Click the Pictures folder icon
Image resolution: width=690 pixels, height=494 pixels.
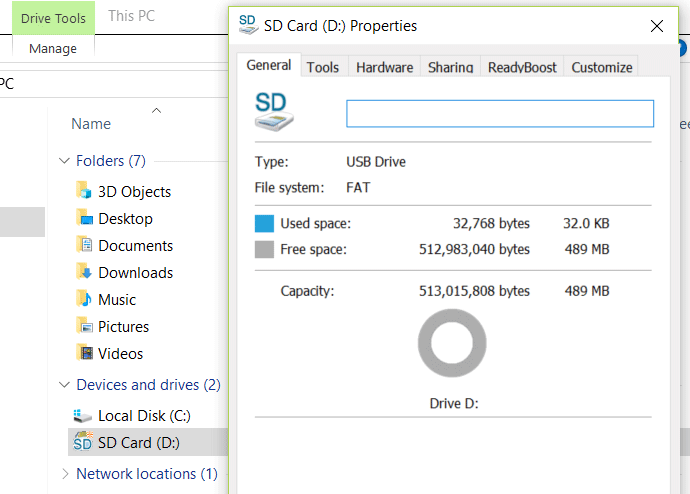click(84, 326)
